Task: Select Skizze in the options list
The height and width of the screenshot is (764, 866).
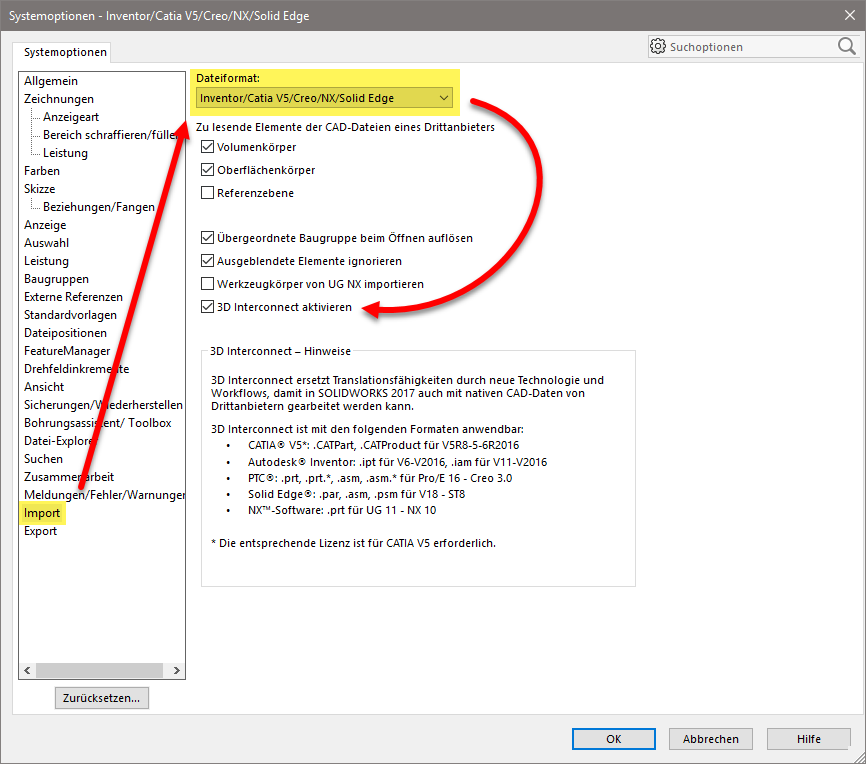Action: pyautogui.click(x=39, y=189)
